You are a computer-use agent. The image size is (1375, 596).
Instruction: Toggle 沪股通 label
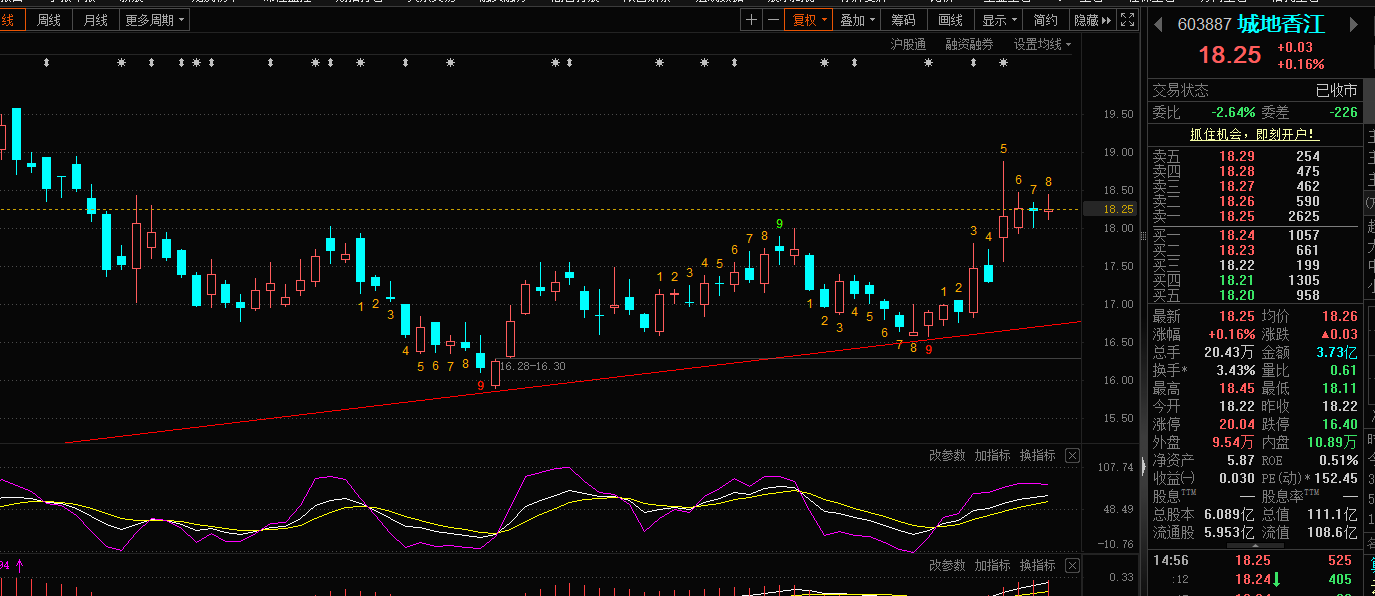tap(908, 44)
